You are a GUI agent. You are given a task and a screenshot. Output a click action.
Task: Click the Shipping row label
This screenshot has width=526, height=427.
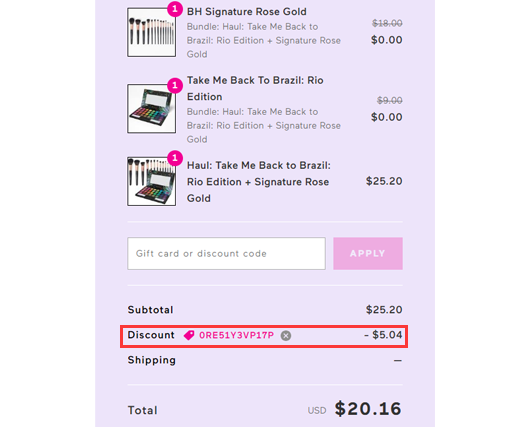[152, 360]
